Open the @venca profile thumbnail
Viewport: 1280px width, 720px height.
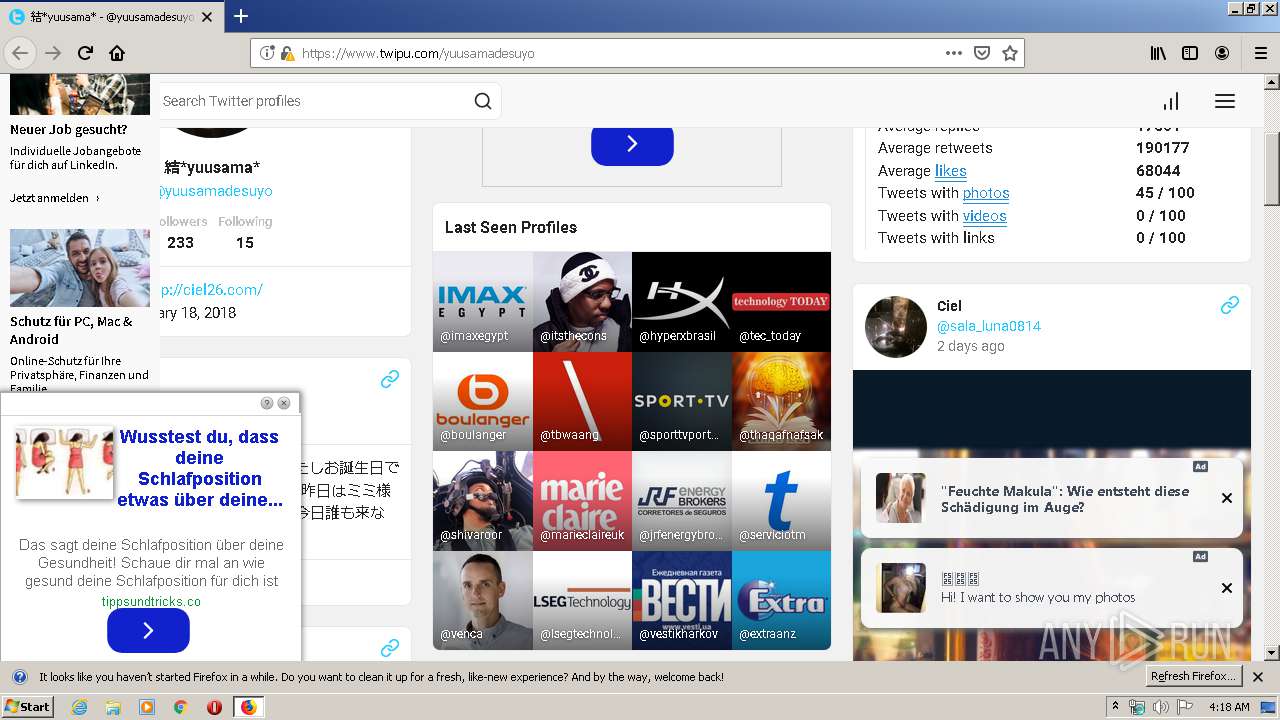483,600
